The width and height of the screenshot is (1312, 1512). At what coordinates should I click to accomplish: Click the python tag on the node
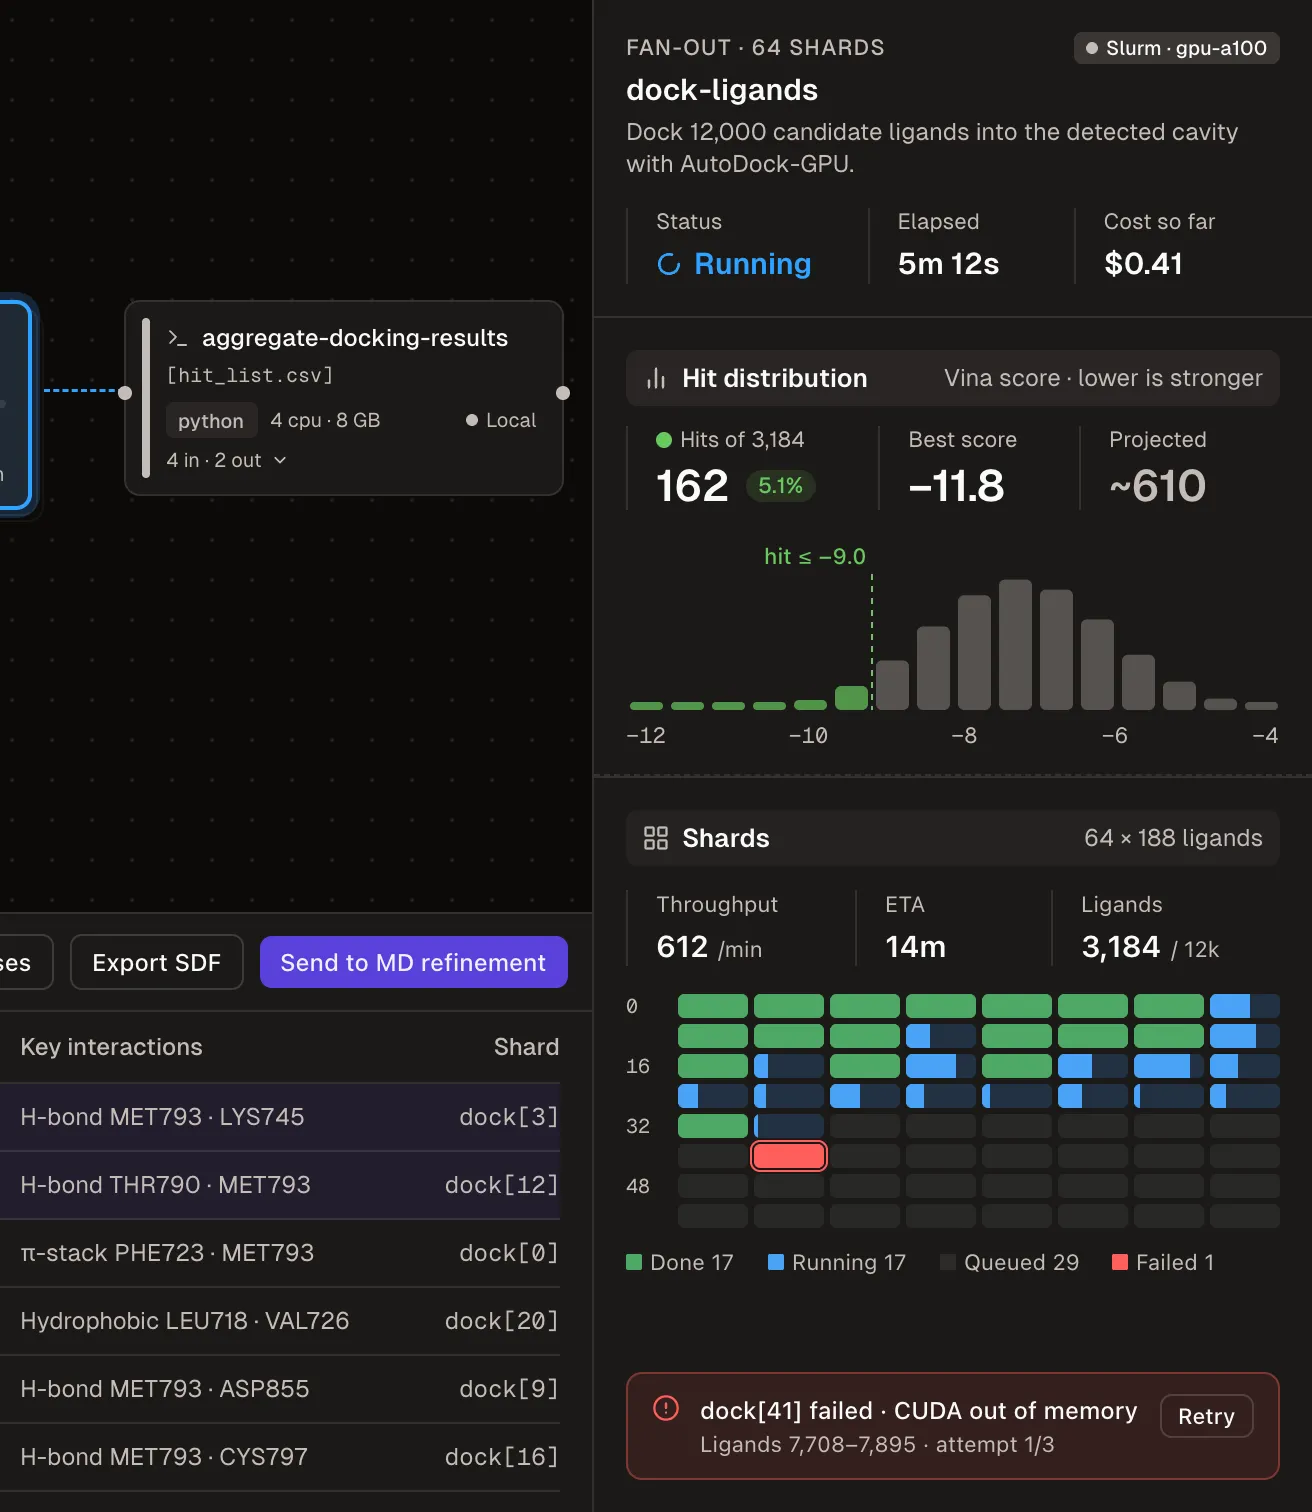[211, 421]
